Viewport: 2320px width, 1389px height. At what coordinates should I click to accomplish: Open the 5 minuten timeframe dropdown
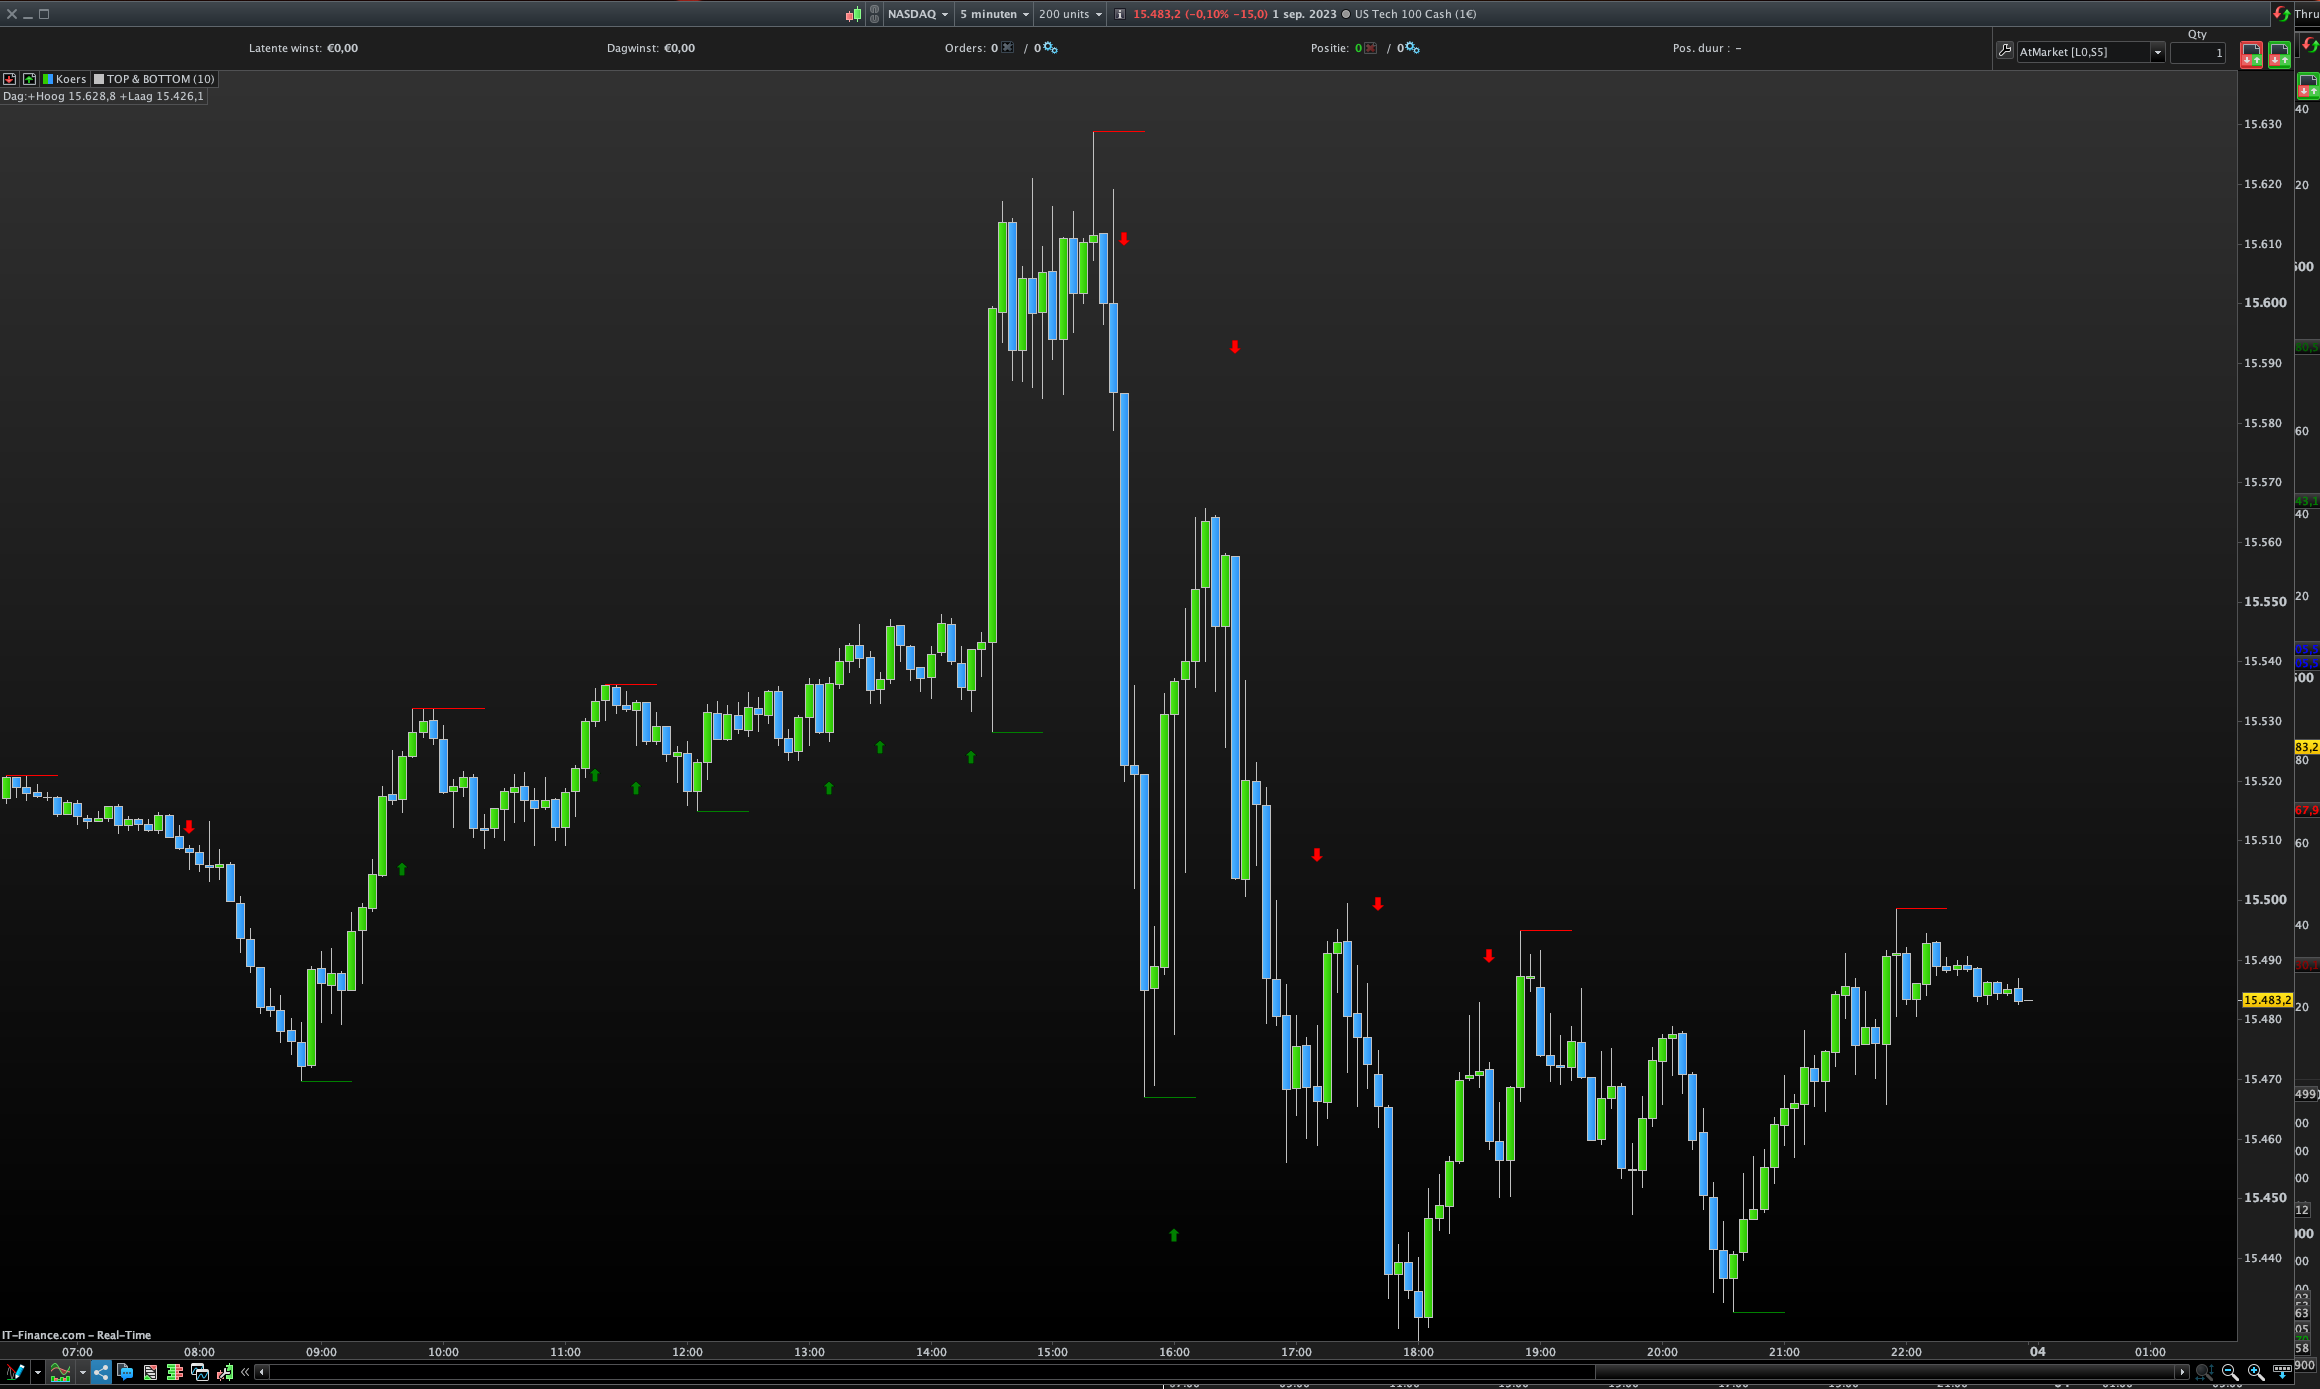tap(994, 14)
